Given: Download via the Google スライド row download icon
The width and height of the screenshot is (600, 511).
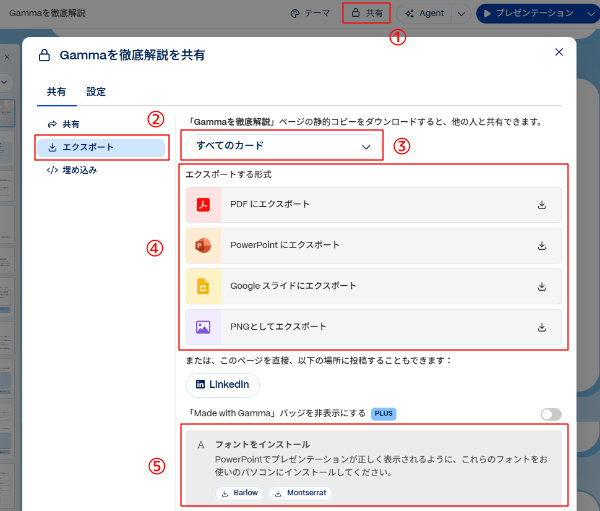Looking at the screenshot, I should point(541,287).
